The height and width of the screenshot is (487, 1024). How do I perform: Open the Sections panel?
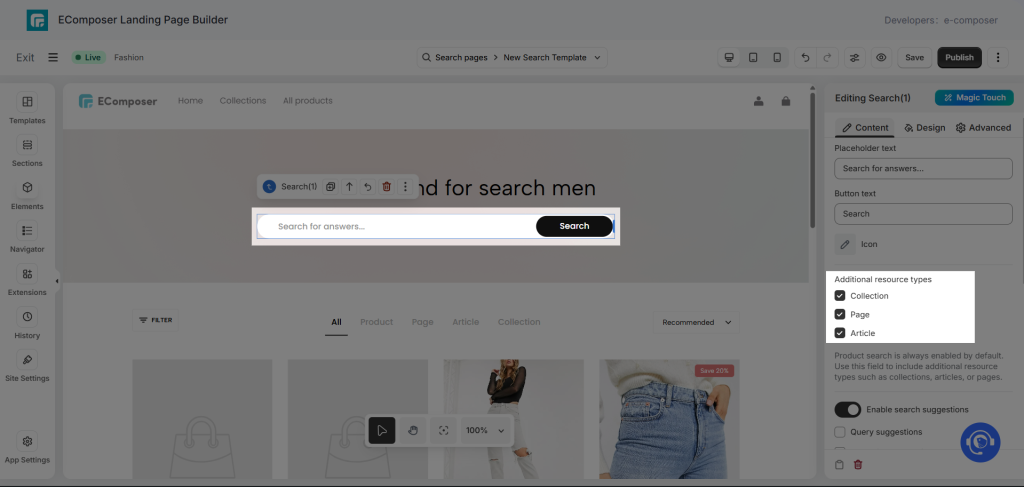coord(27,151)
